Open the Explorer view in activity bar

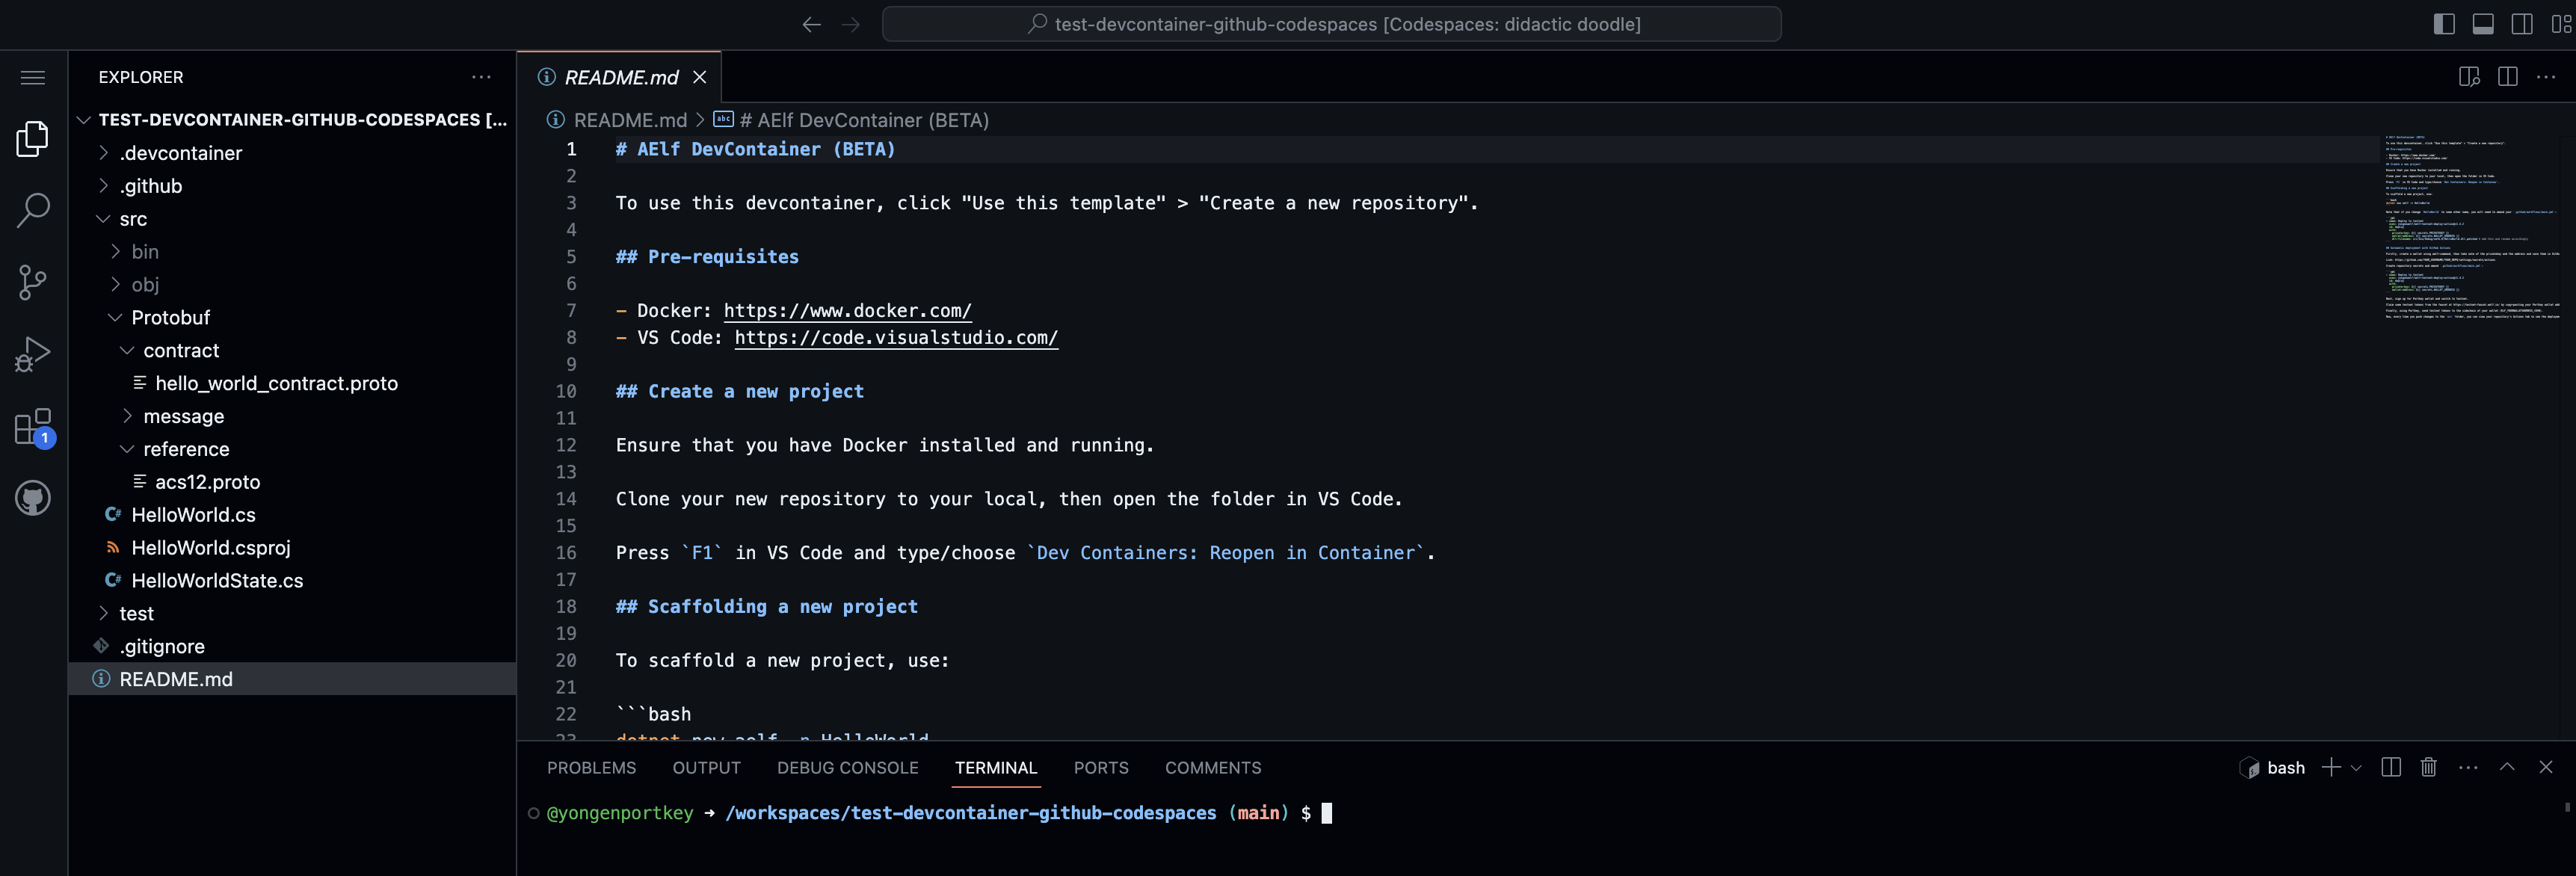pos(33,138)
